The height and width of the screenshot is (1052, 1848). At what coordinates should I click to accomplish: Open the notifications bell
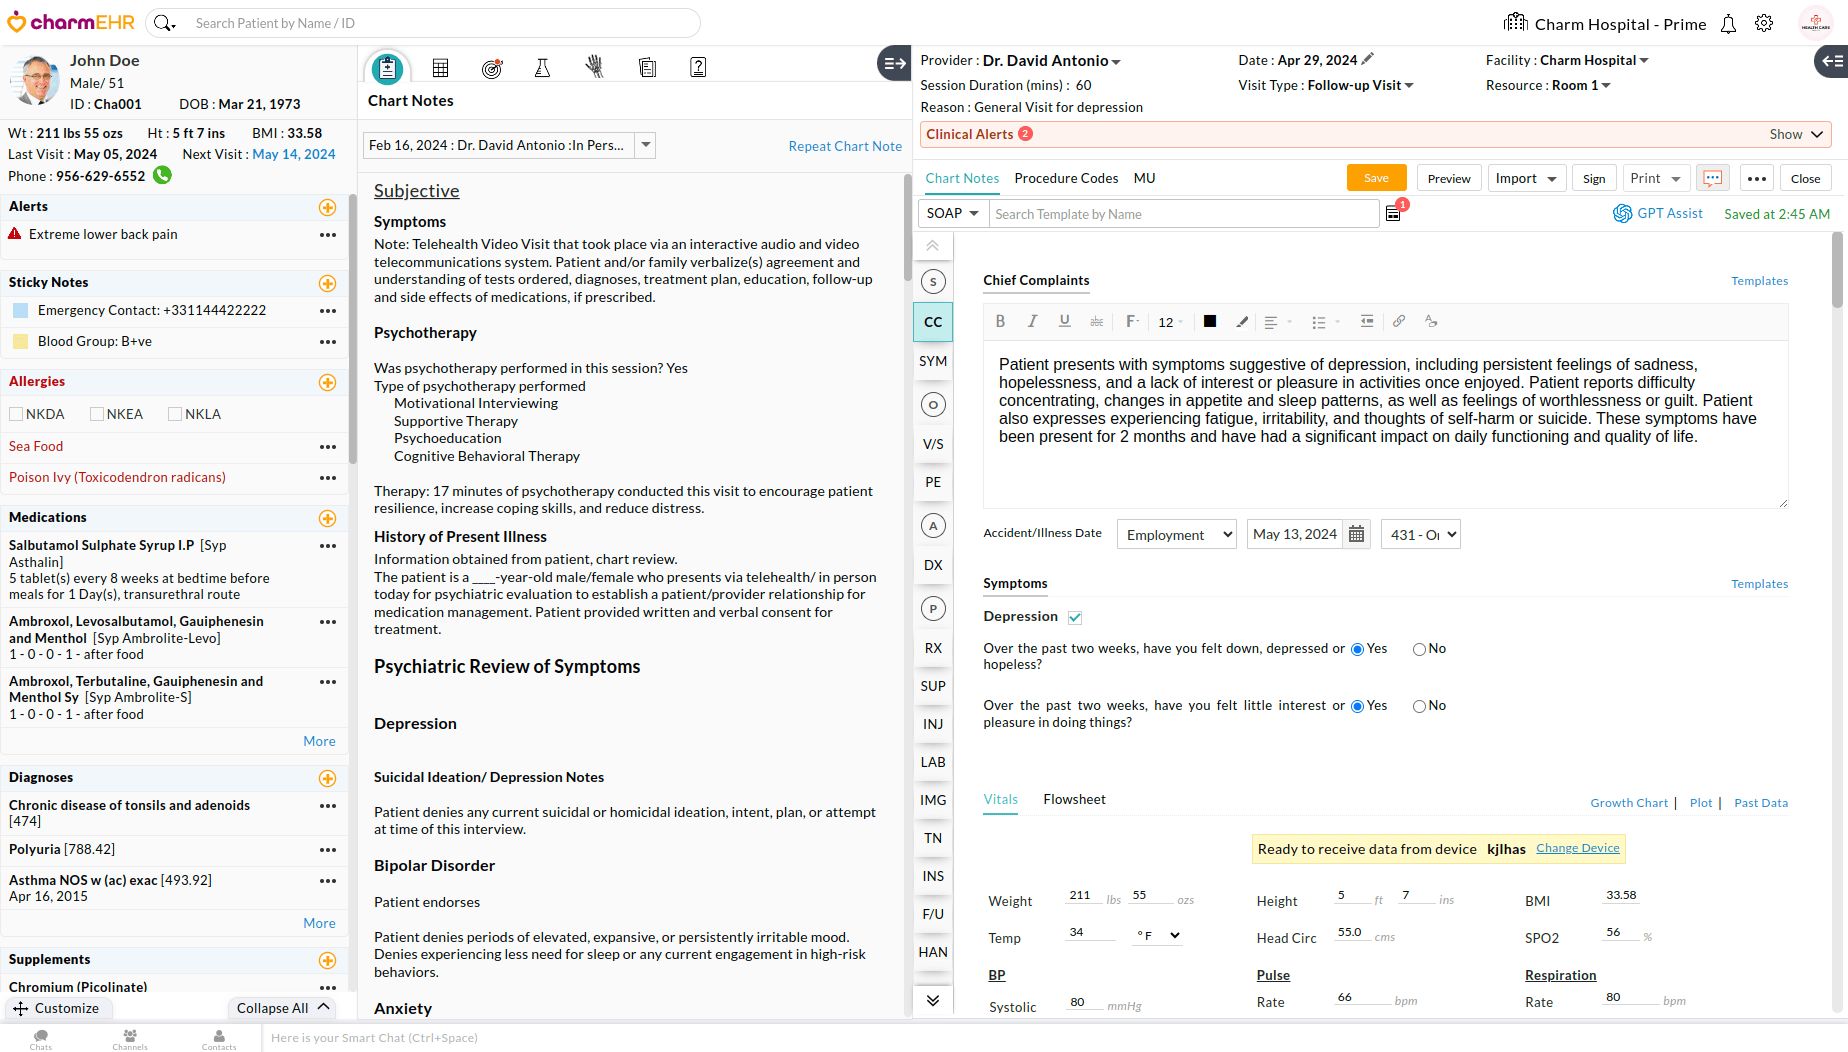click(x=1728, y=24)
